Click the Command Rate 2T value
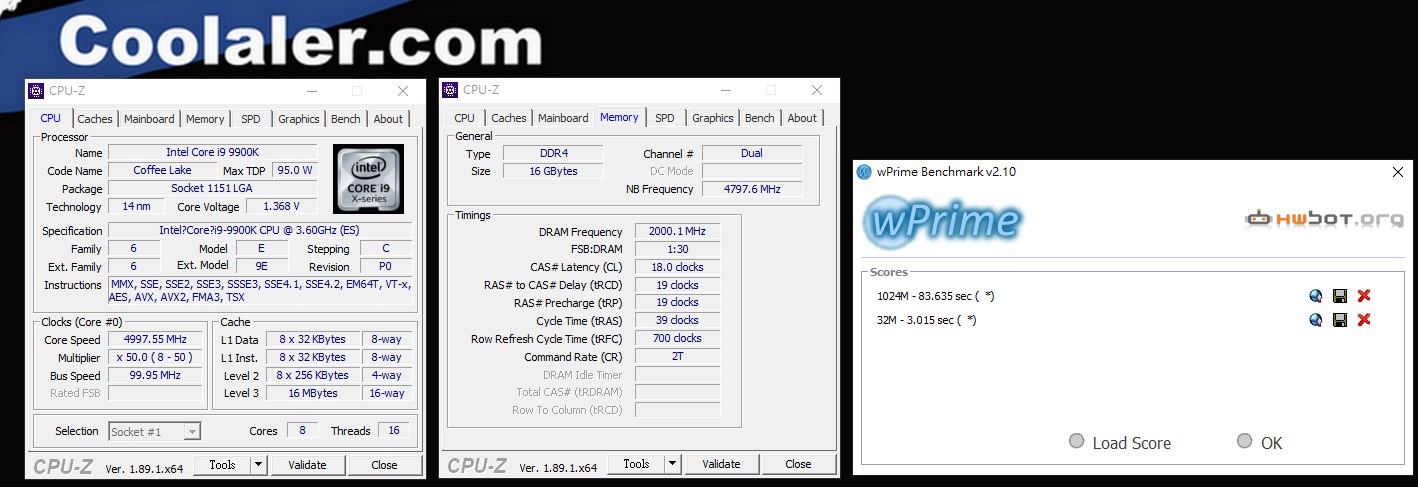The width and height of the screenshot is (1418, 487). 677,356
